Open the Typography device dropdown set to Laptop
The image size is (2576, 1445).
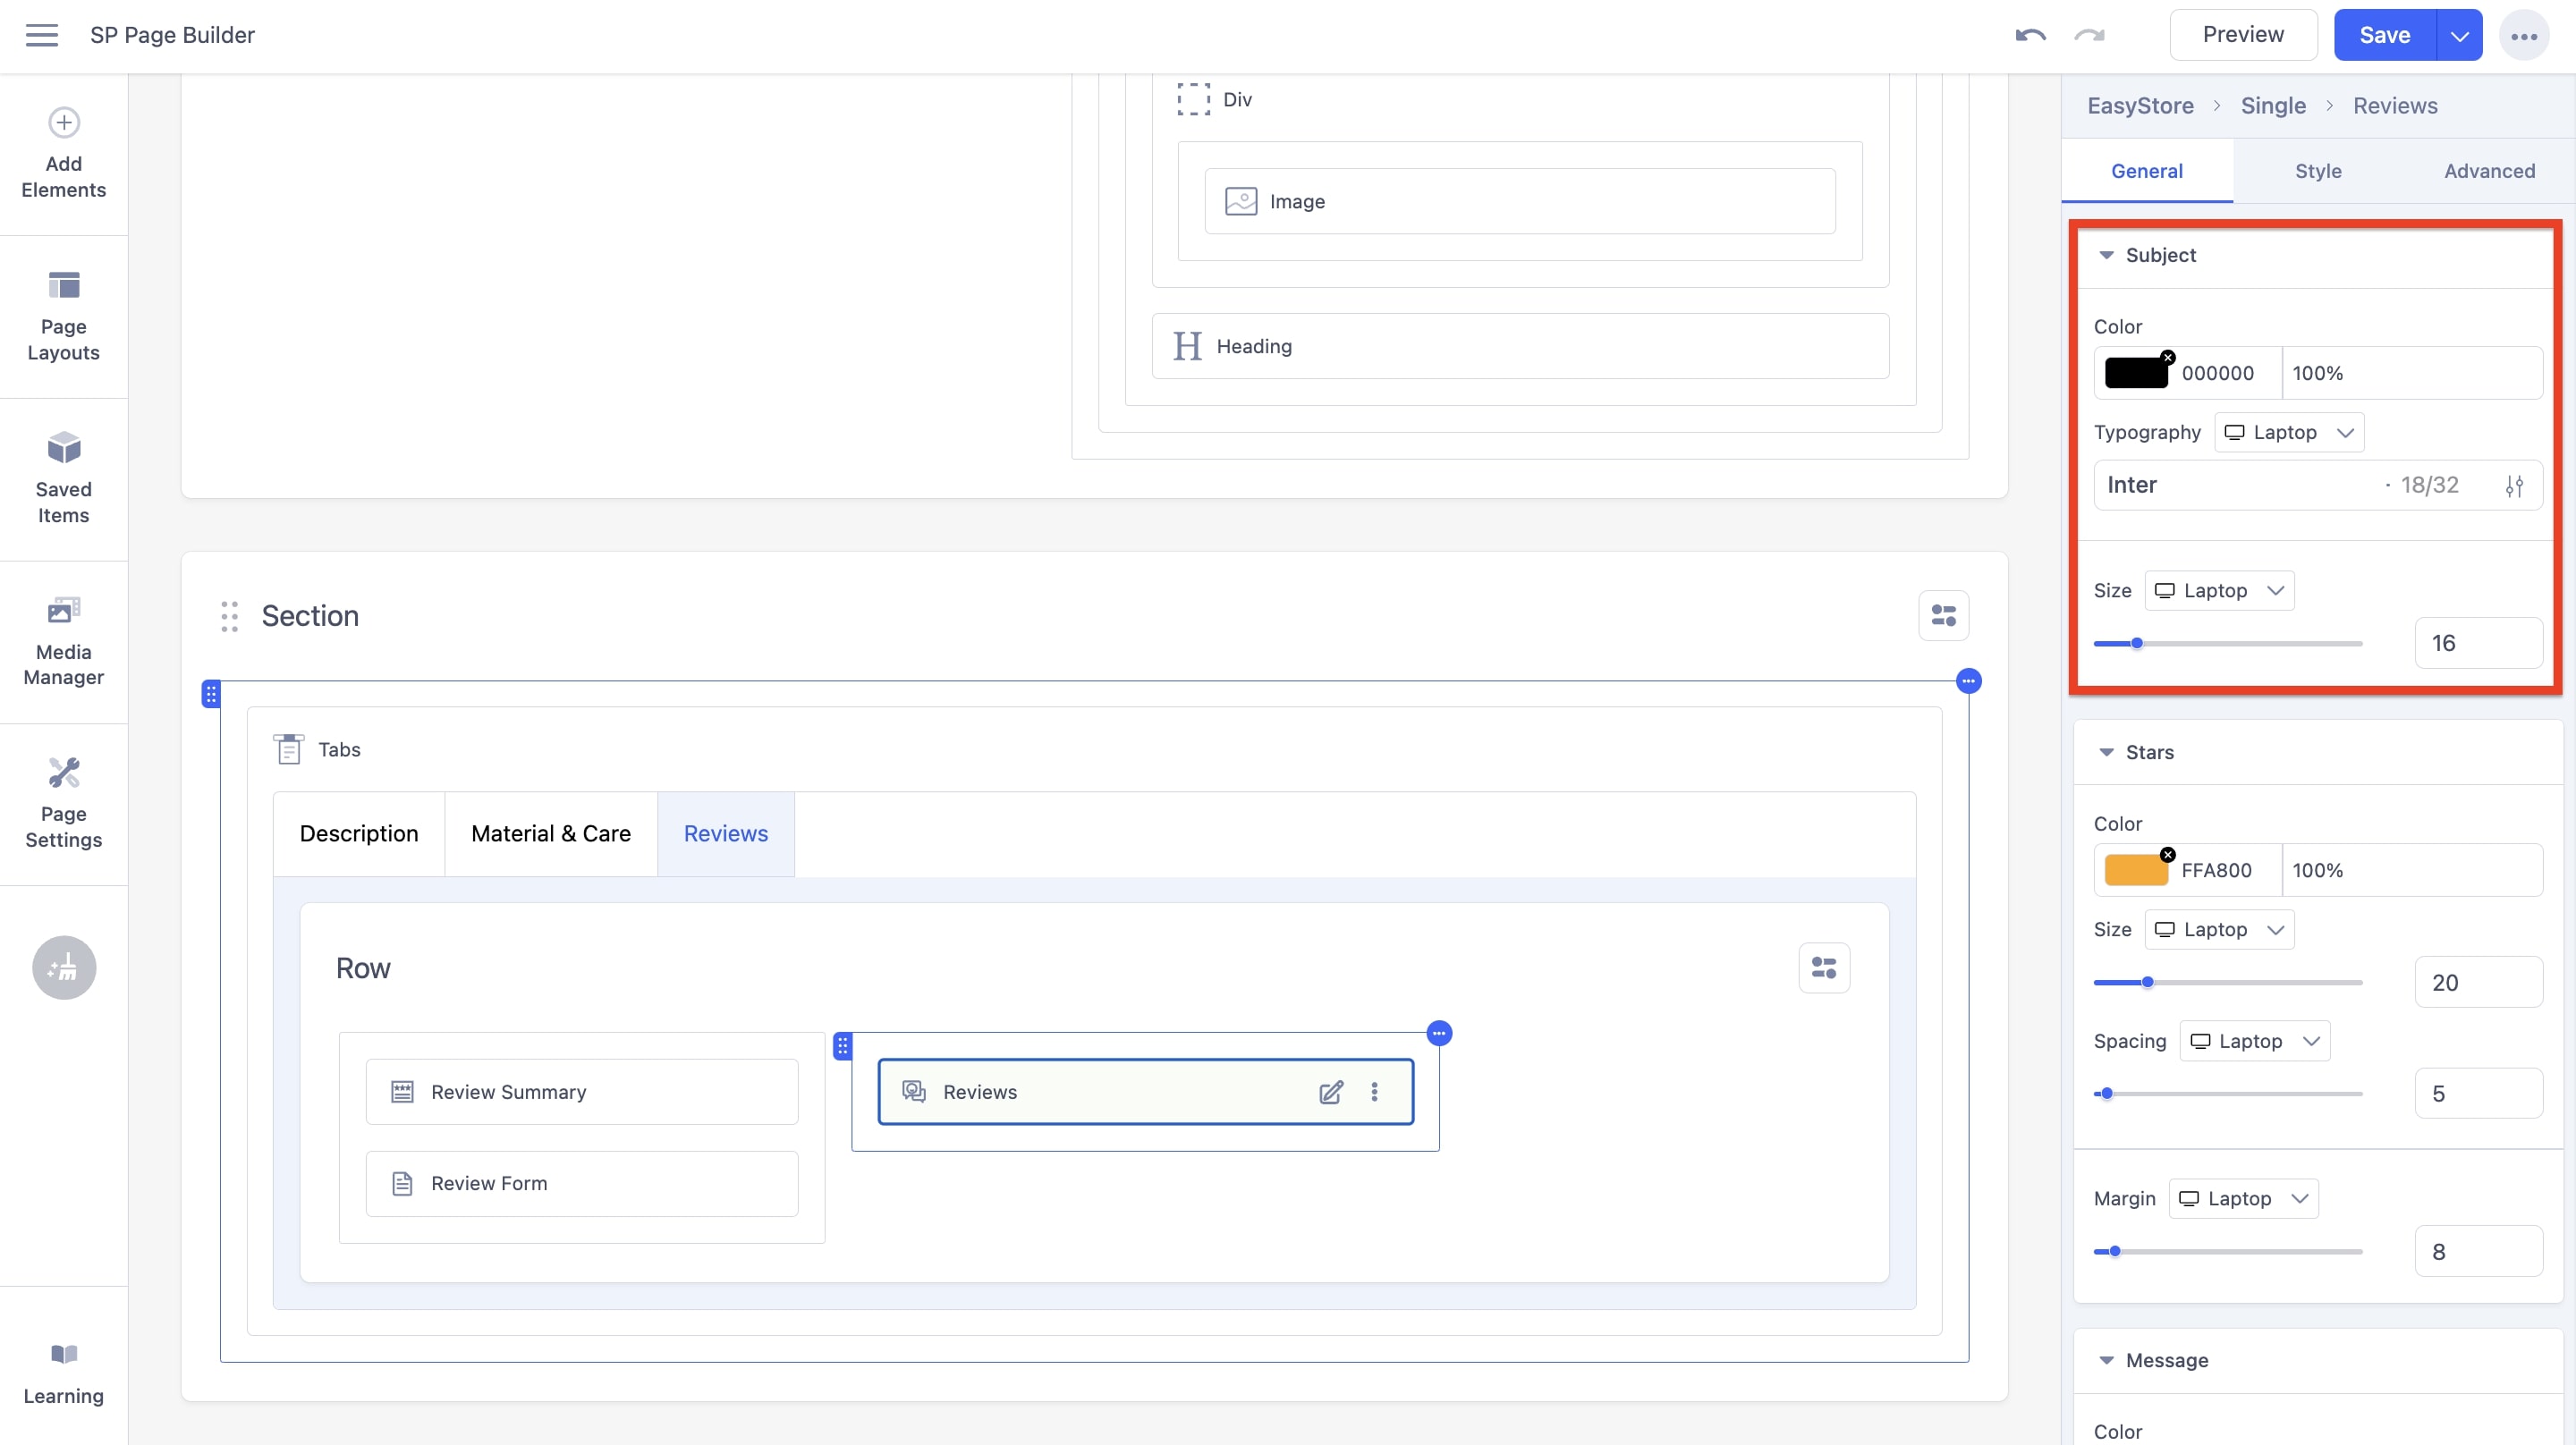[2290, 432]
